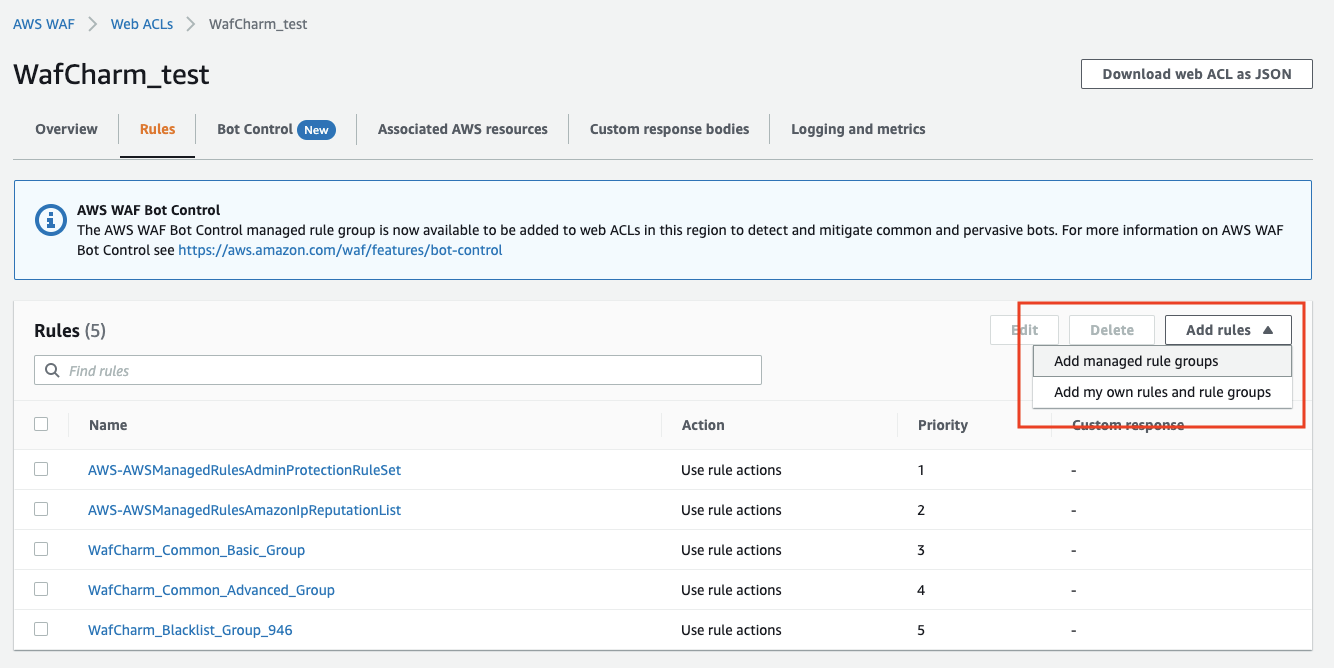Click the Rules (5) section heading
This screenshot has width=1334, height=668.
click(x=70, y=331)
